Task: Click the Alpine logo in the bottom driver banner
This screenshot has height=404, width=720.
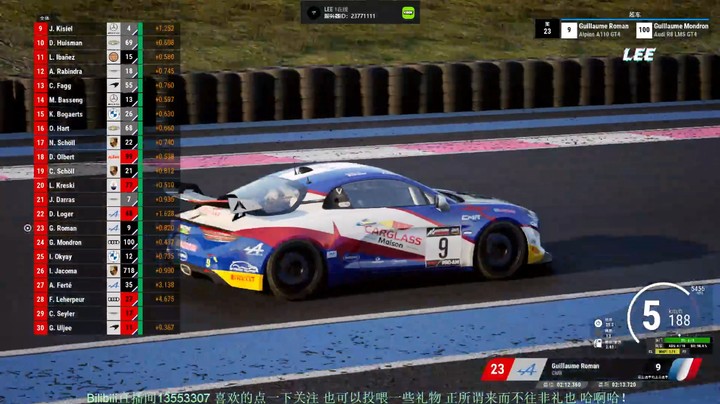Action: point(527,370)
